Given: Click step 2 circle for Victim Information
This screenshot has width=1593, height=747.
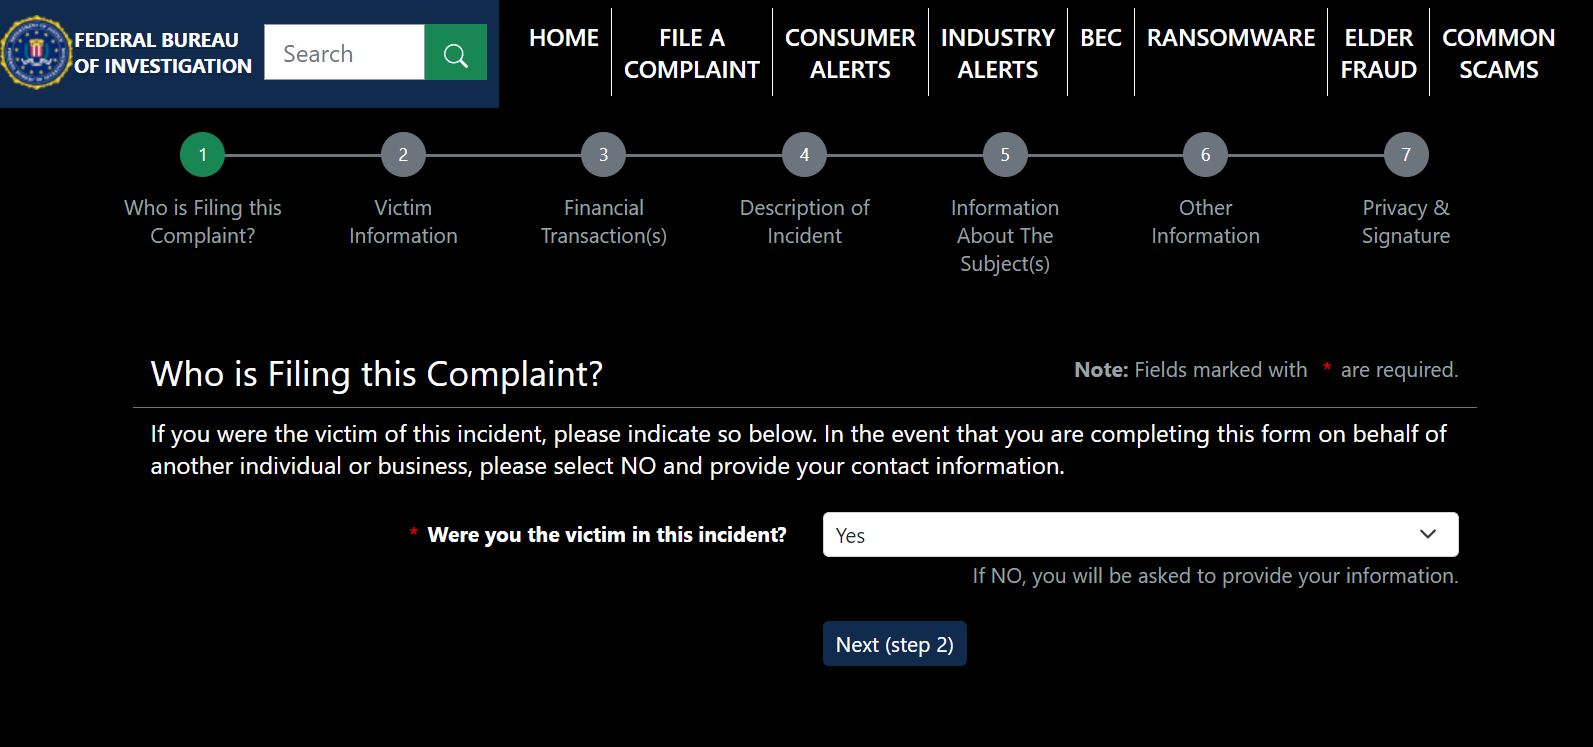Looking at the screenshot, I should [x=403, y=154].
